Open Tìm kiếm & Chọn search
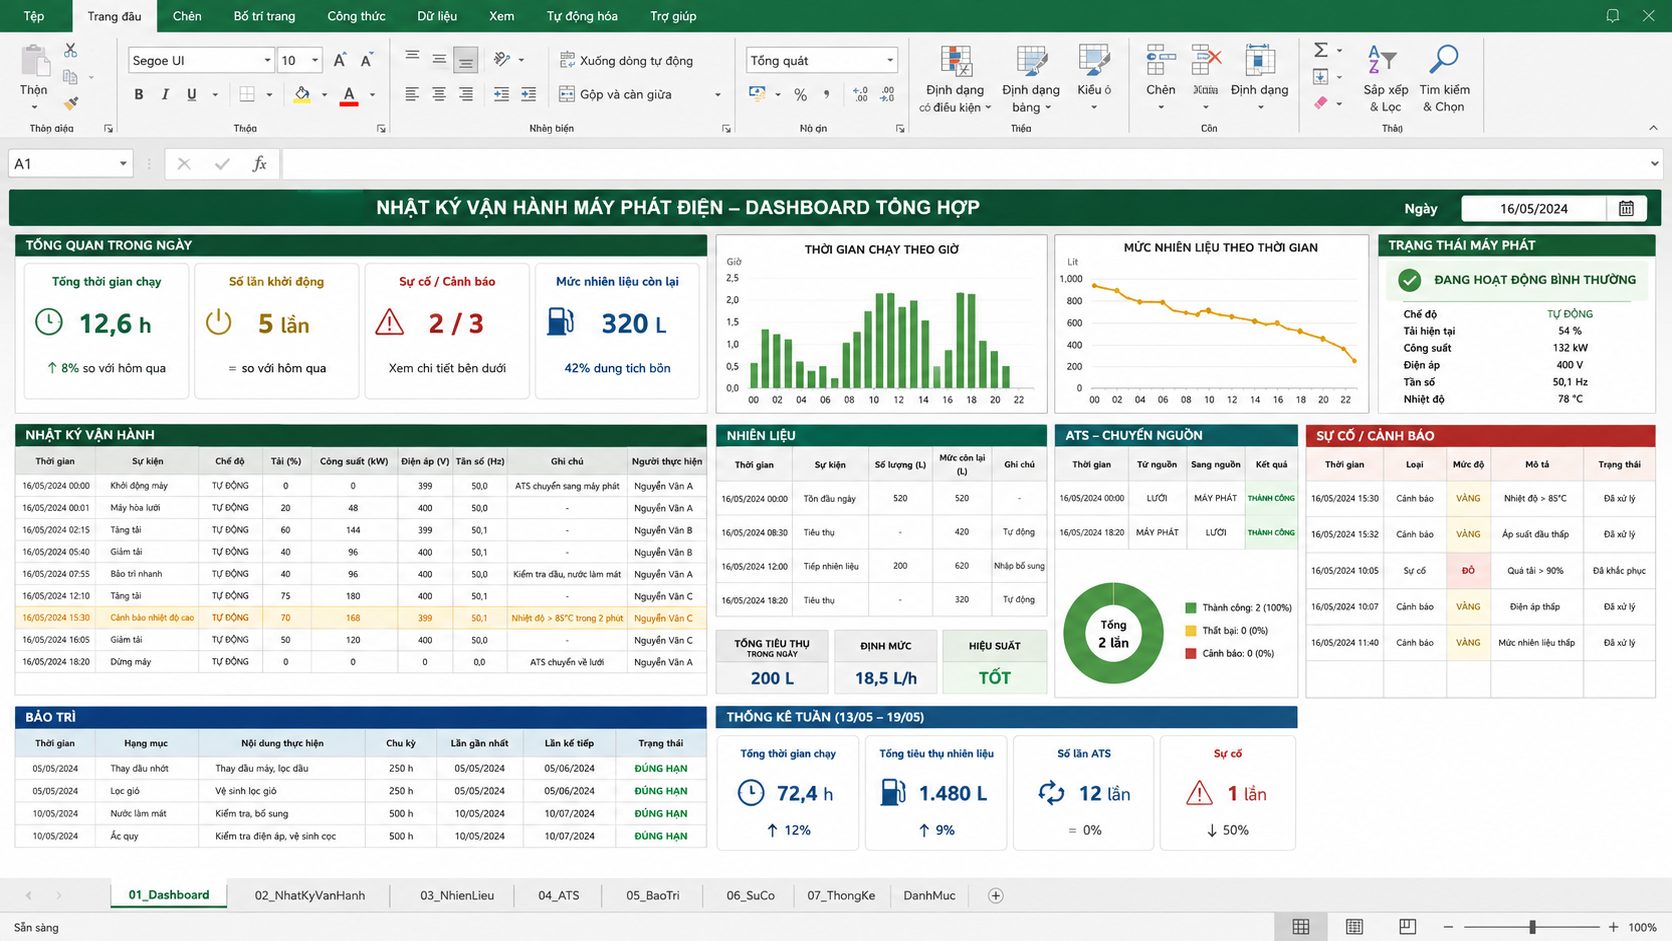 [x=1444, y=79]
